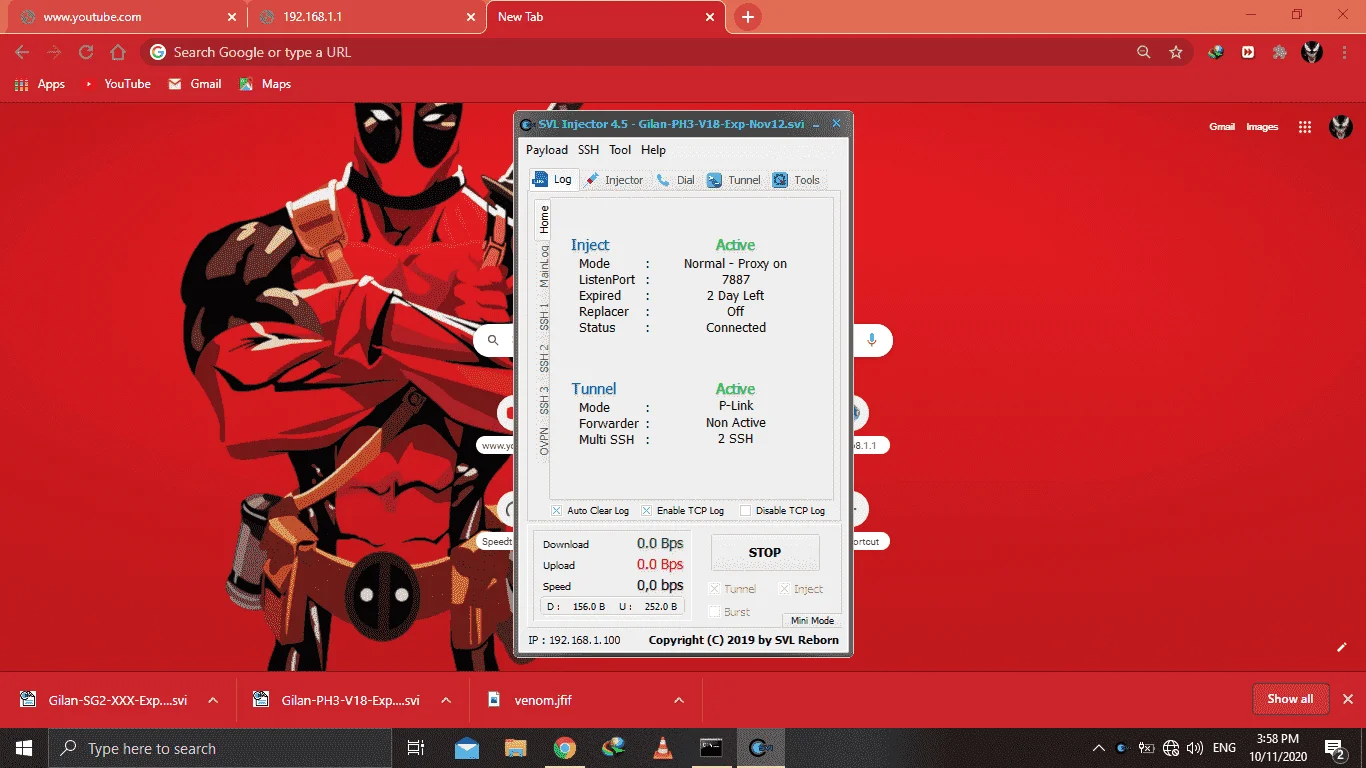
Task: Open the Chrome three-dot menu
Action: pos(1343,52)
